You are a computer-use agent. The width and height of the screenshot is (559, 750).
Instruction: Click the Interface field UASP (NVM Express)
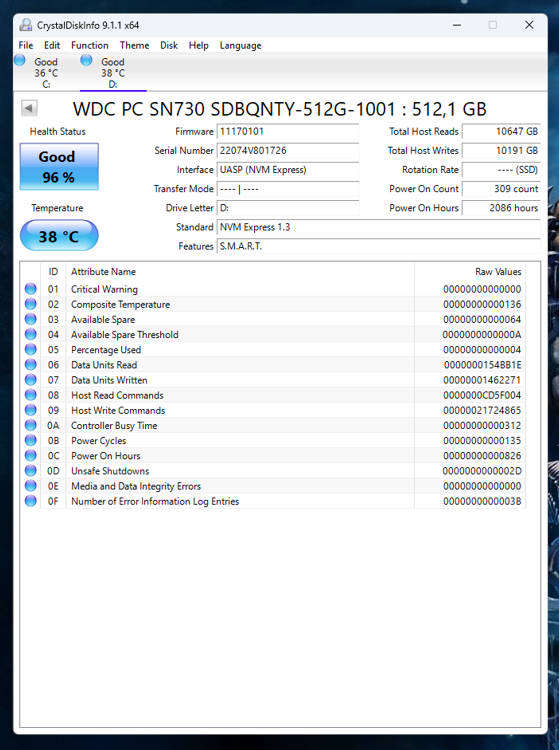tap(288, 170)
